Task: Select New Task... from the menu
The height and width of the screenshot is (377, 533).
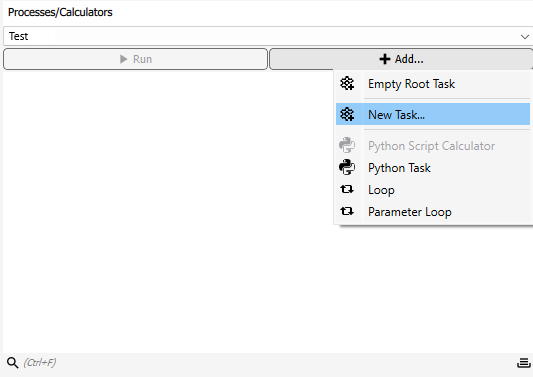Action: [x=433, y=114]
